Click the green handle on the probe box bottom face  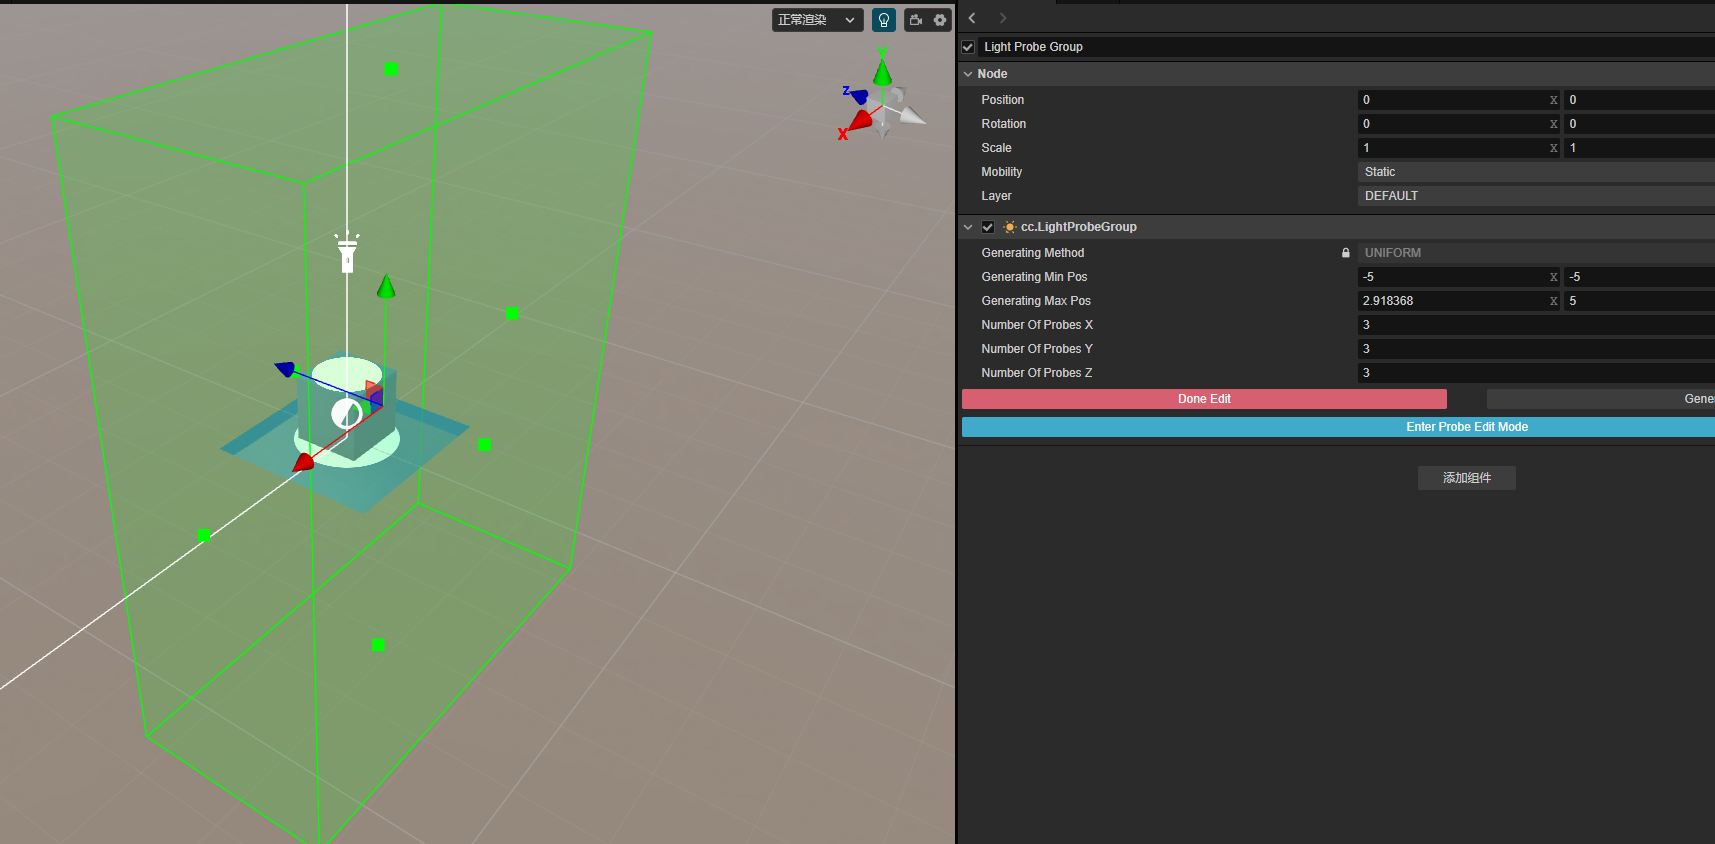point(378,645)
